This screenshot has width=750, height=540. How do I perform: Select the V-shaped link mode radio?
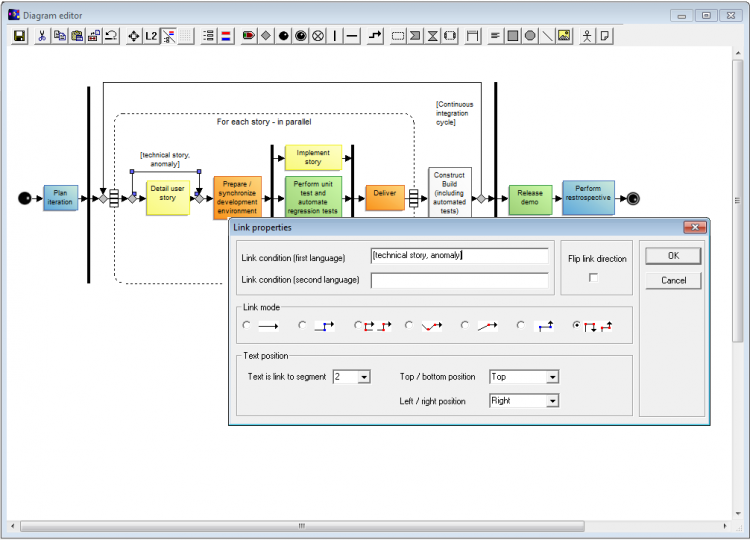pyautogui.click(x=408, y=325)
